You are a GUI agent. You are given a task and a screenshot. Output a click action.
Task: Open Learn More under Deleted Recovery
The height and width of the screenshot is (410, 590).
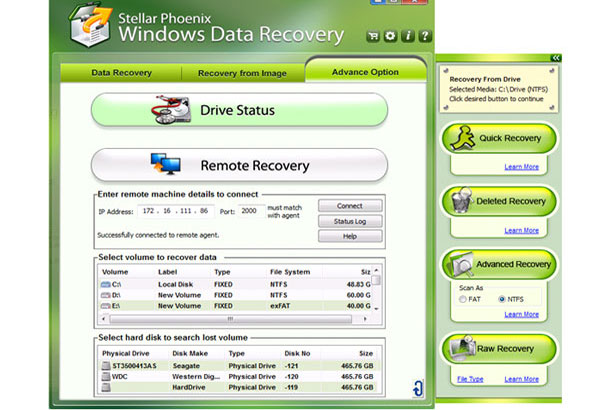(x=522, y=230)
